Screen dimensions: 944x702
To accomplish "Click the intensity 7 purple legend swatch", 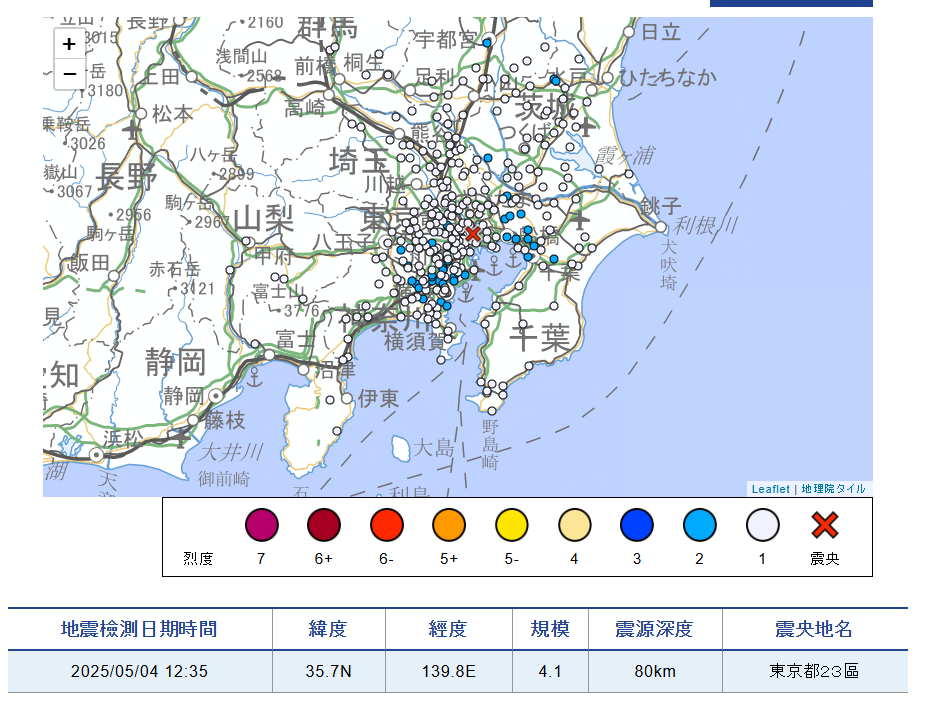I will coord(261,524).
